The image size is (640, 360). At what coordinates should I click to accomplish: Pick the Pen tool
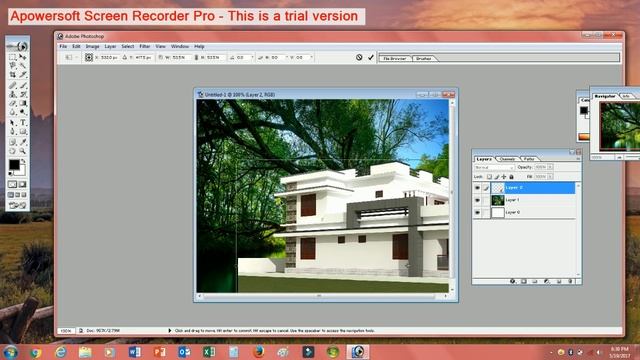point(13,131)
